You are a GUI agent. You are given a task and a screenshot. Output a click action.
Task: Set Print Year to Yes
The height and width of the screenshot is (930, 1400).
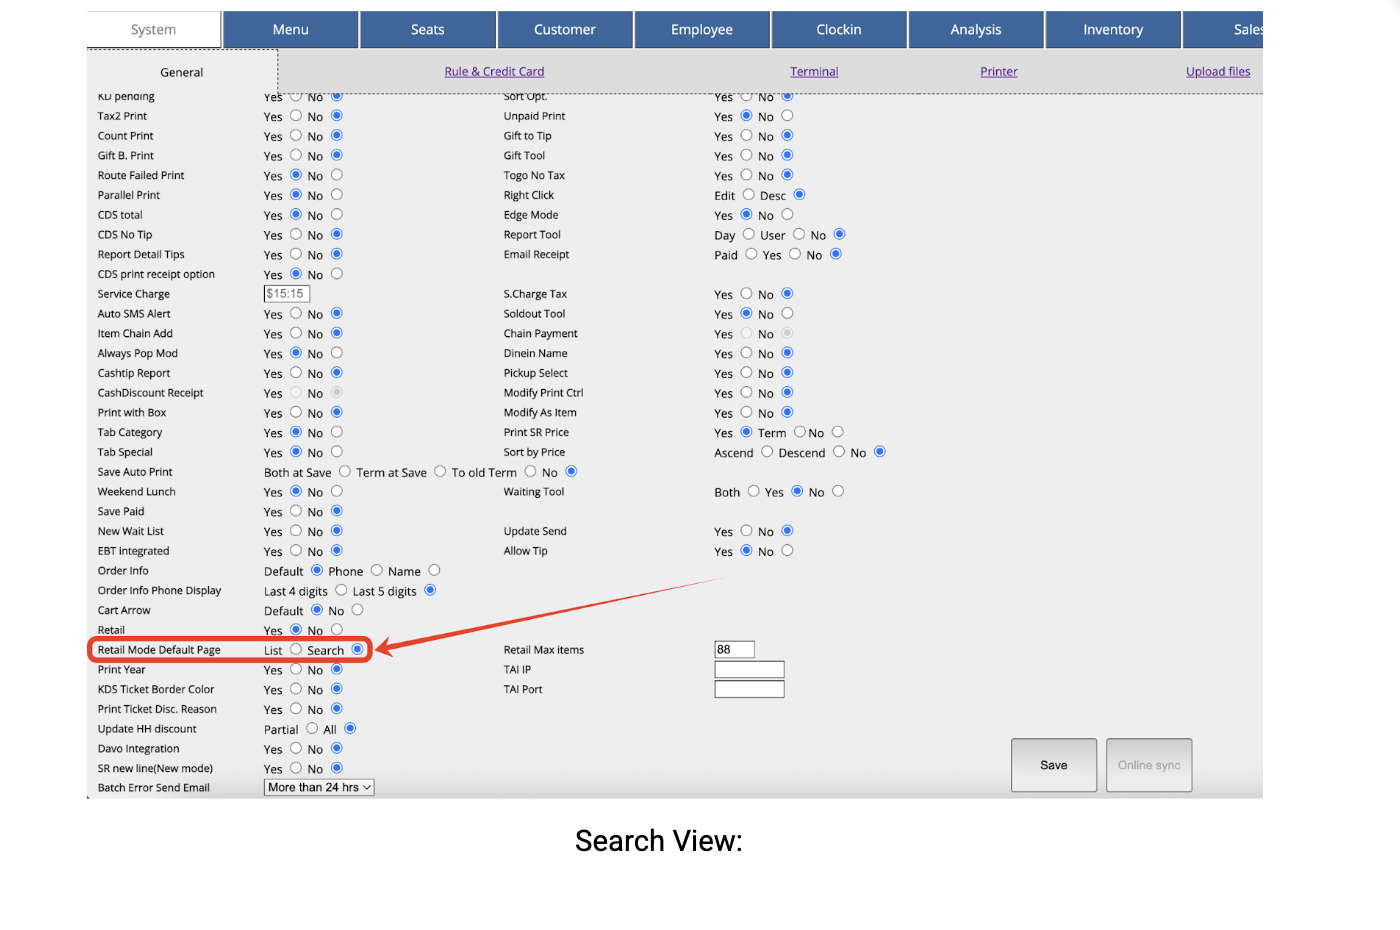coord(296,669)
